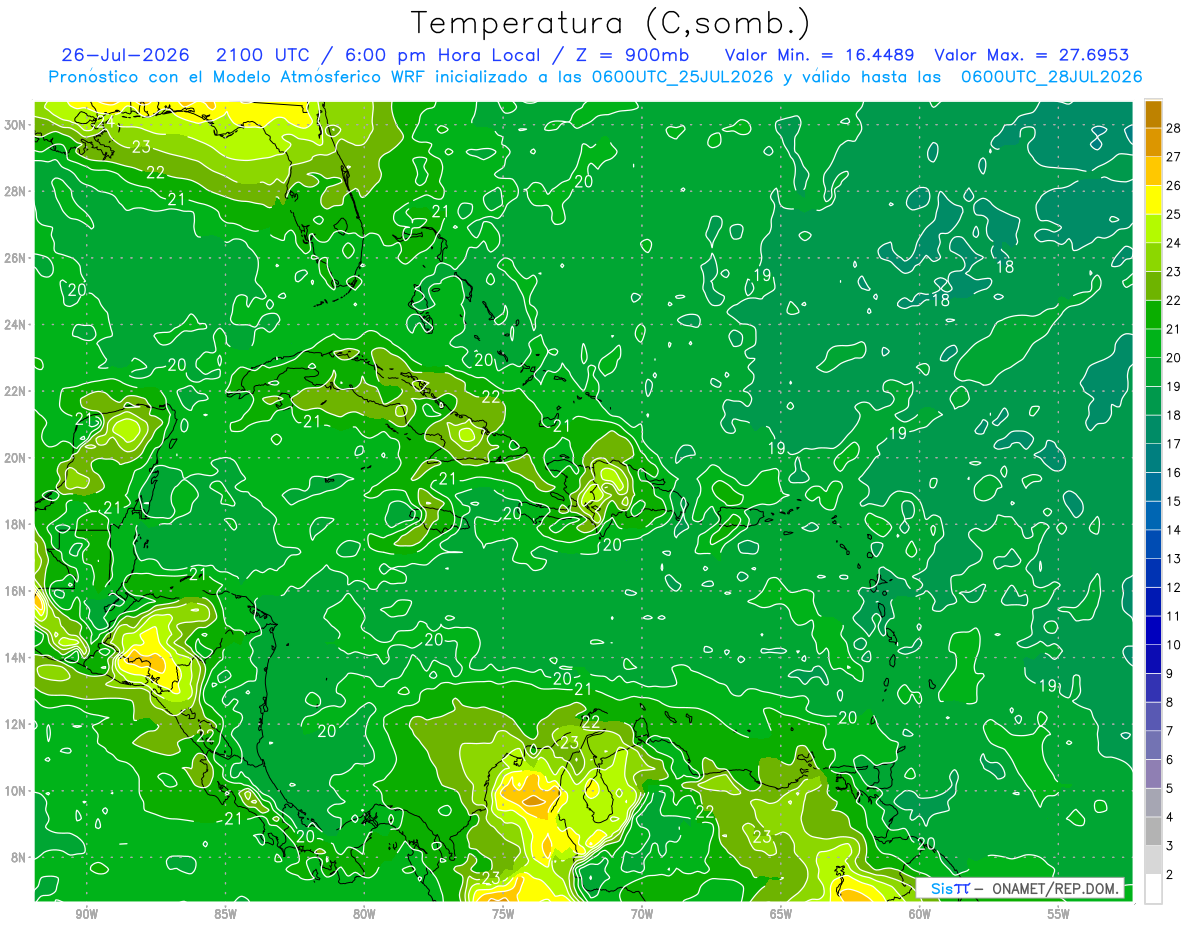Viewport: 1200px width, 927px height.
Task: Click the '10N' latitude axis label
Action: (16, 791)
